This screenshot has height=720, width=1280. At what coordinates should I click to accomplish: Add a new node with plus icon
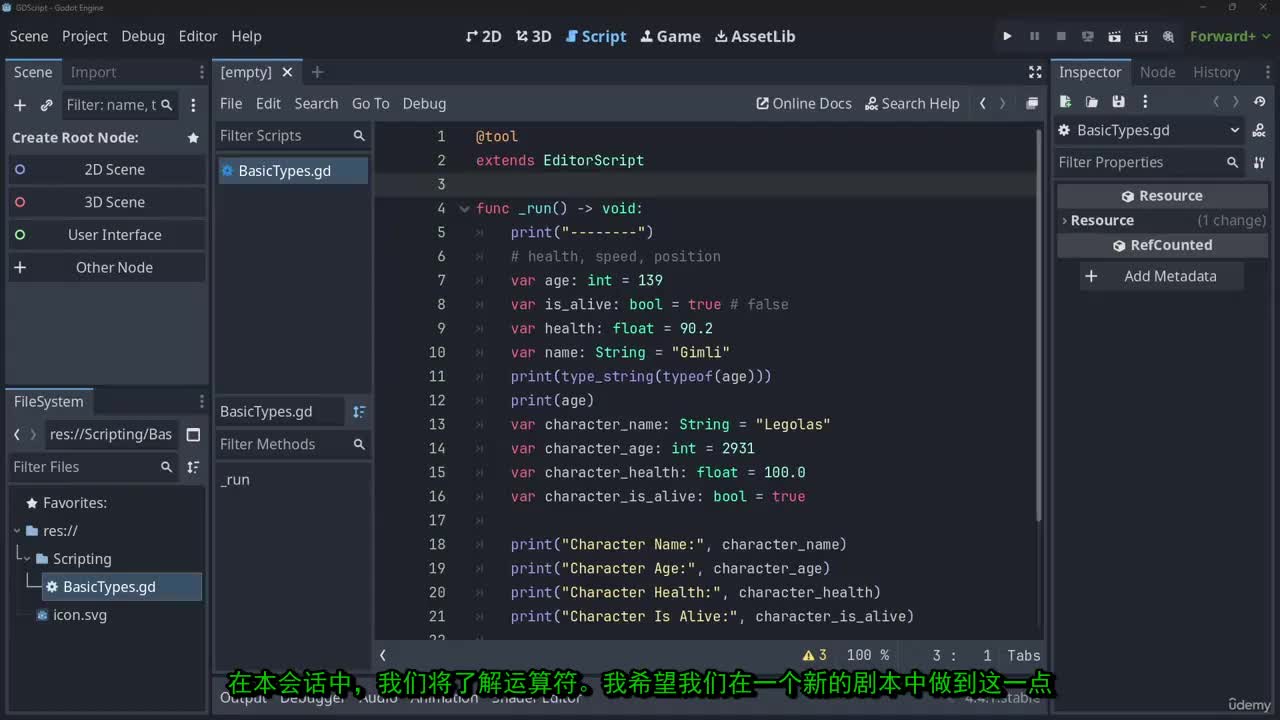click(20, 105)
